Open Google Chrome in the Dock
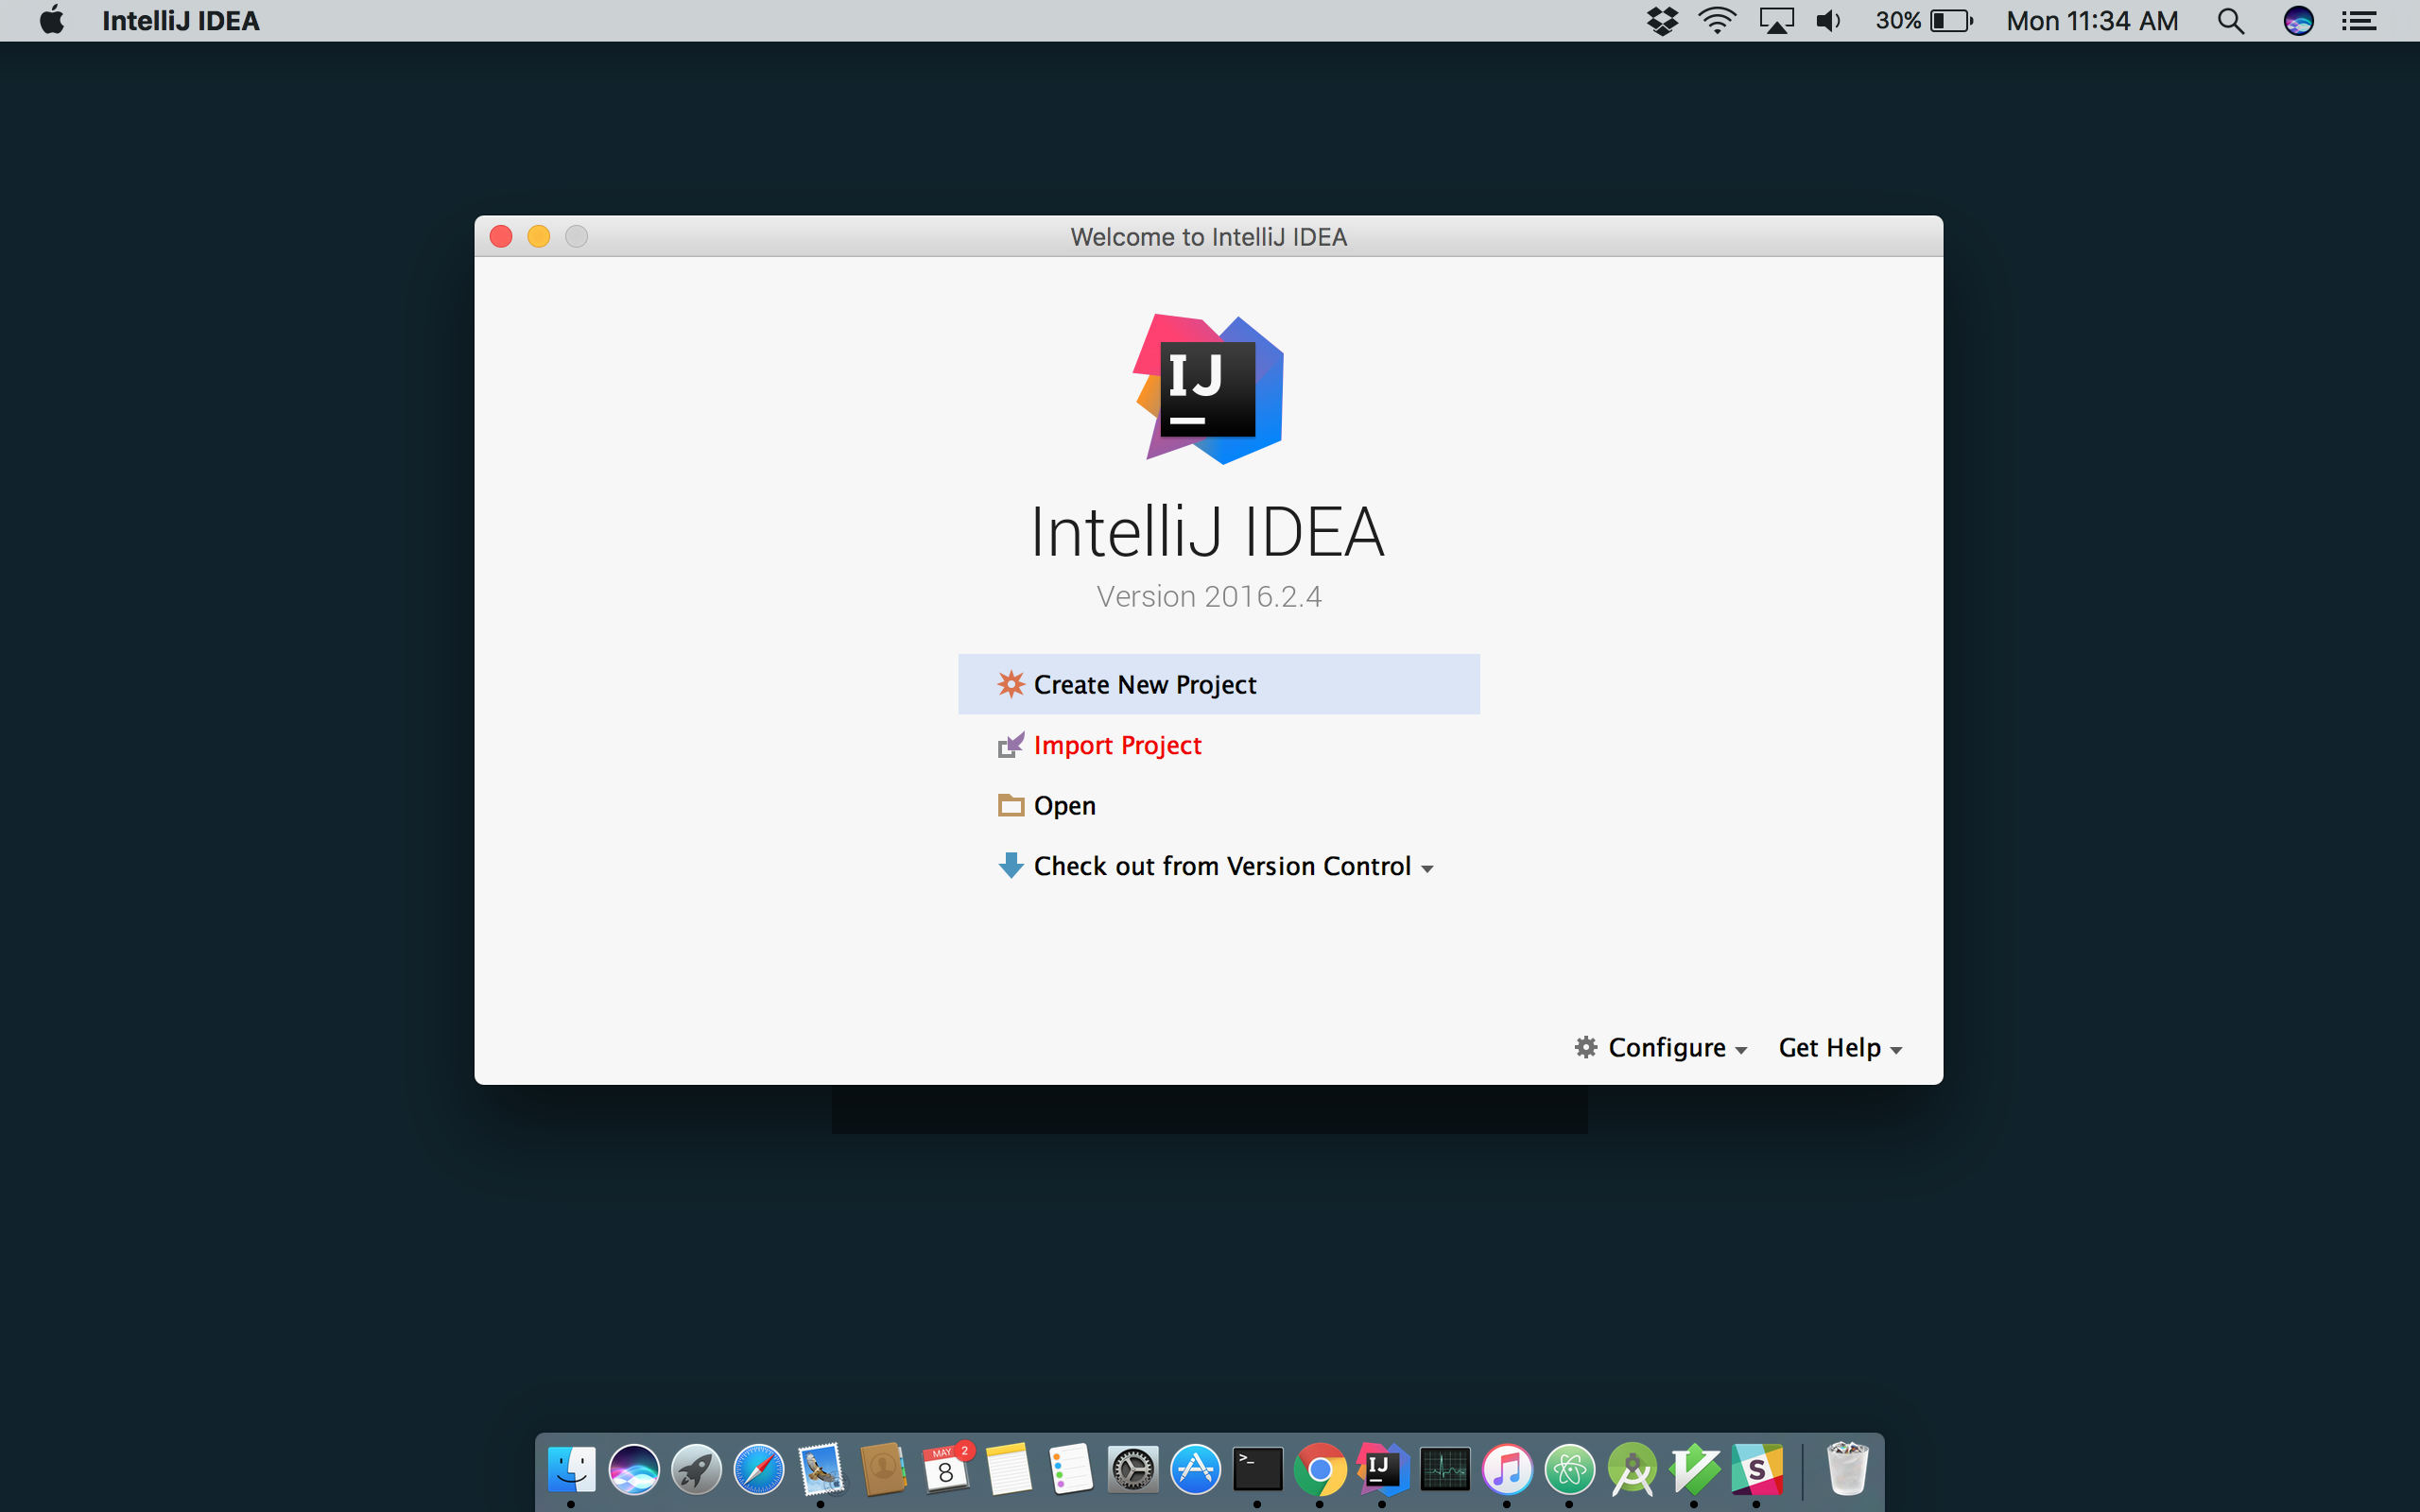The height and width of the screenshot is (1512, 2420). 1320,1469
